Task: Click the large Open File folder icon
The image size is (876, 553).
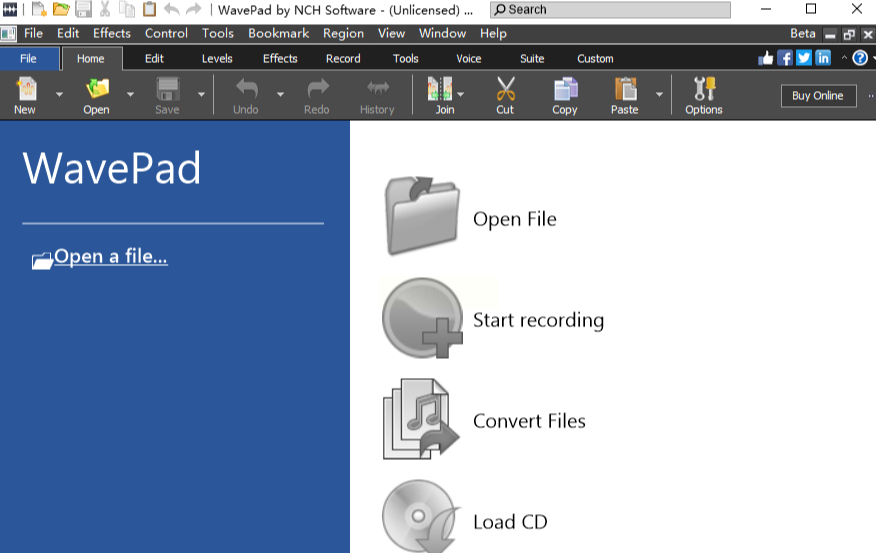Action: tap(422, 217)
